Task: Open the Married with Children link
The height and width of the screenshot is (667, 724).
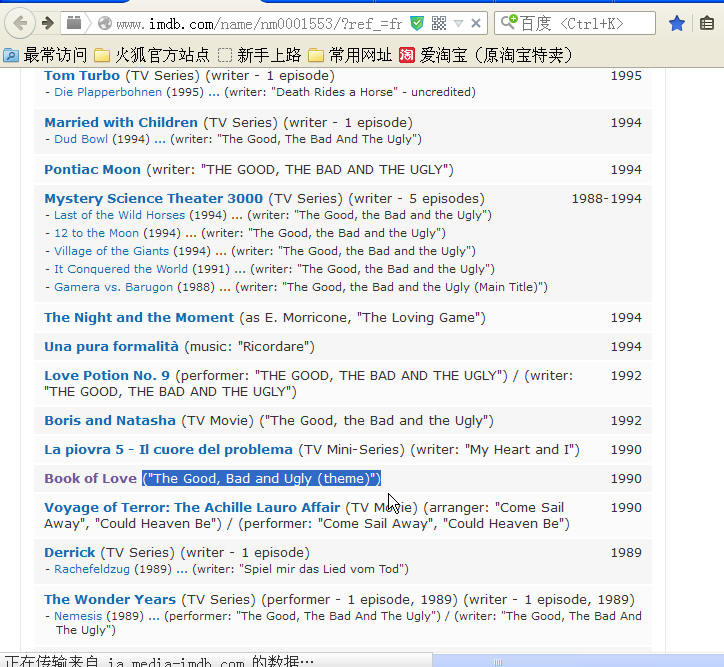Action: [x=121, y=123]
